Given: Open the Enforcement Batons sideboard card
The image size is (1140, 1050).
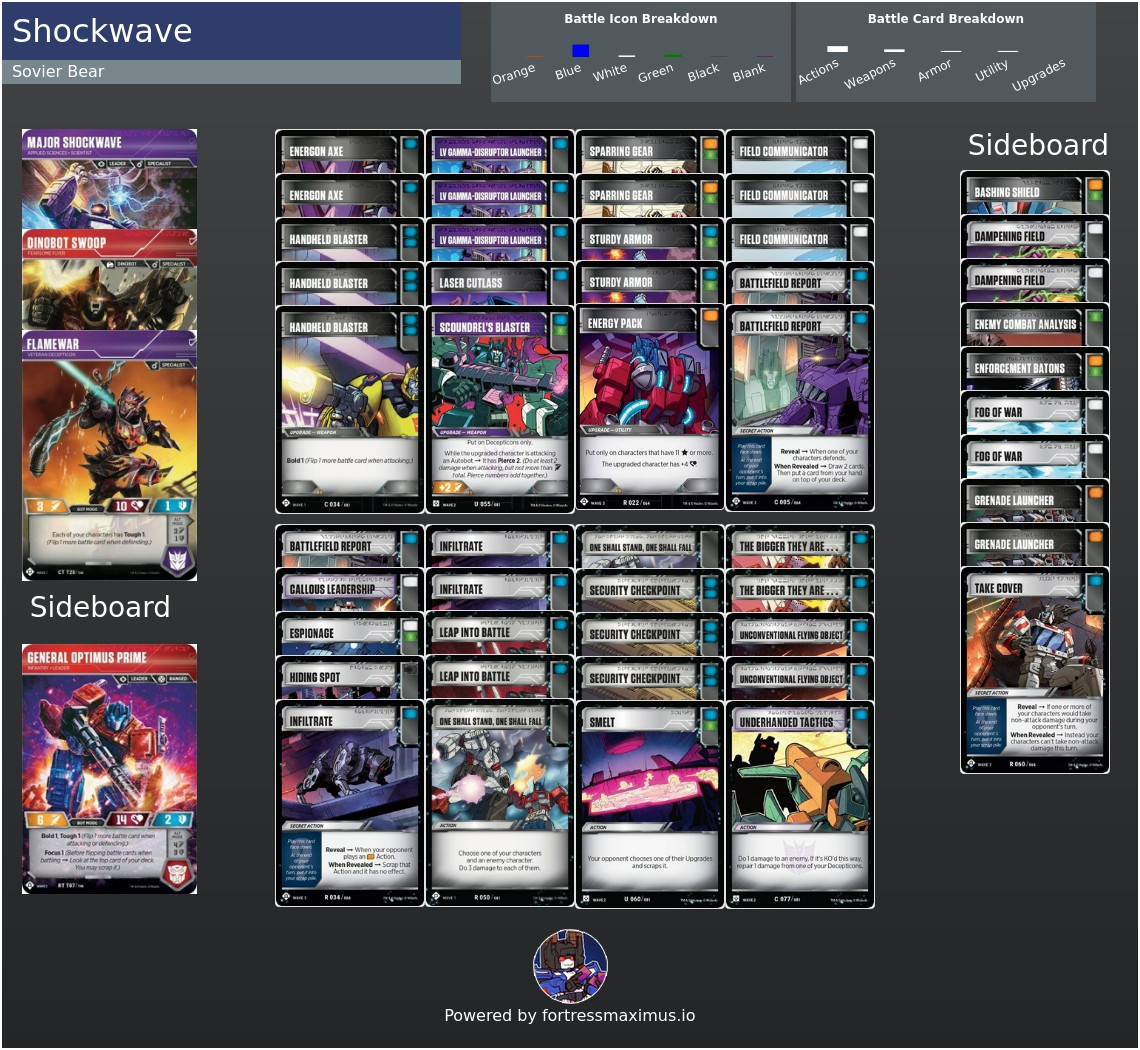Looking at the screenshot, I should (1035, 369).
